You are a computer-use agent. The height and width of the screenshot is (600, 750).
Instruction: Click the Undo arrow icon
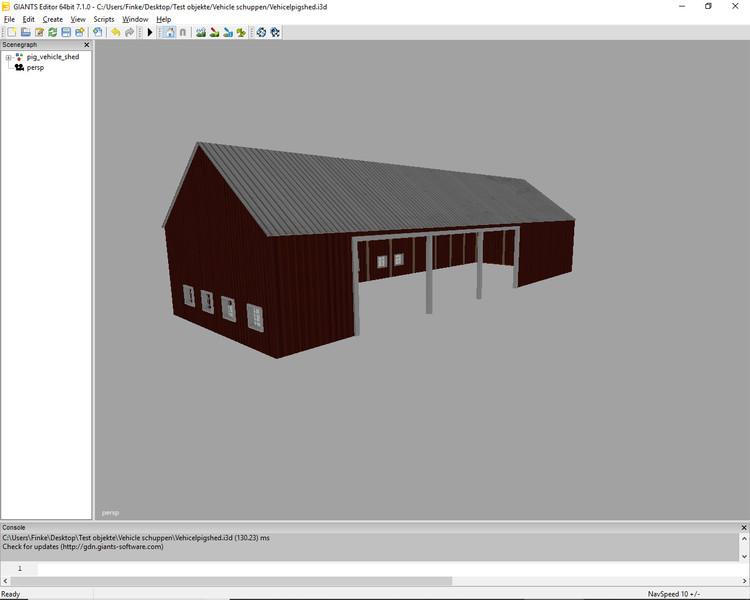(x=115, y=32)
